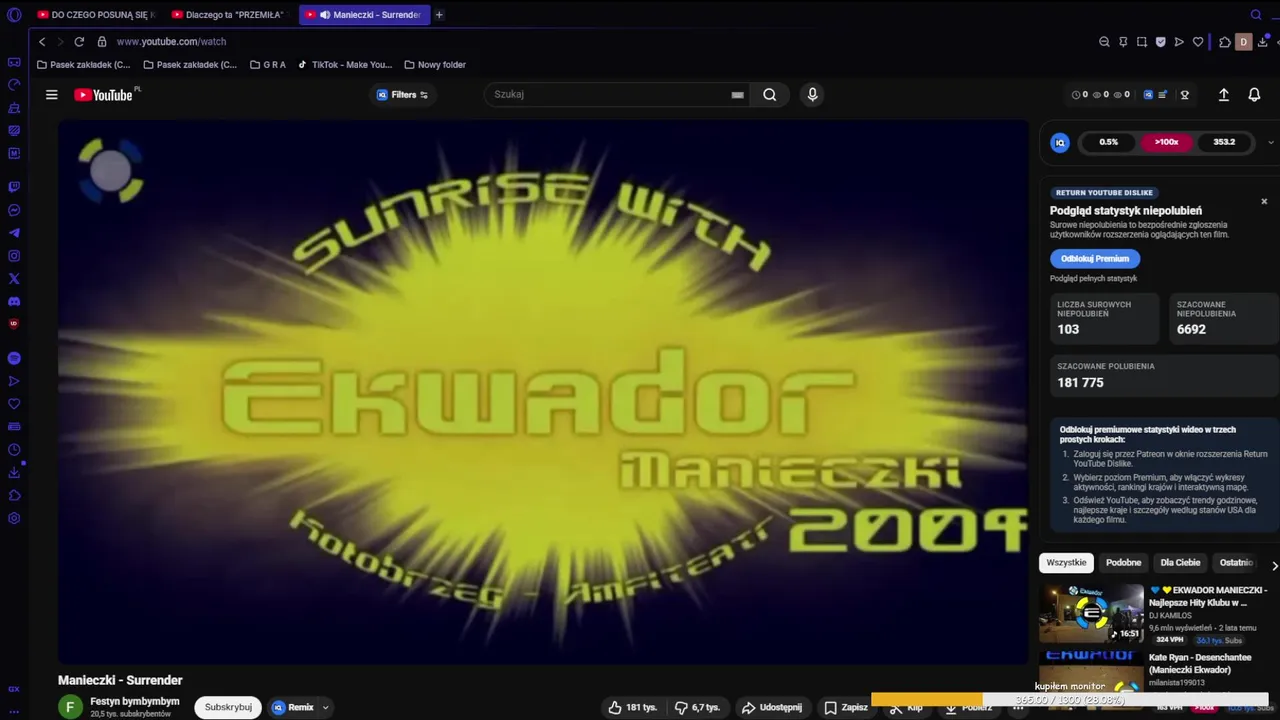Close the Return YouTube Dislike panel
The image size is (1280, 720).
click(x=1264, y=201)
